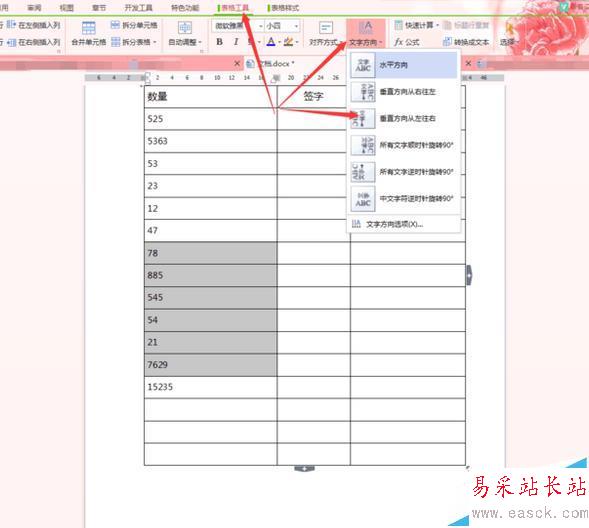The width and height of the screenshot is (589, 528).
Task: Toggle Bold formatting
Action: [x=219, y=42]
